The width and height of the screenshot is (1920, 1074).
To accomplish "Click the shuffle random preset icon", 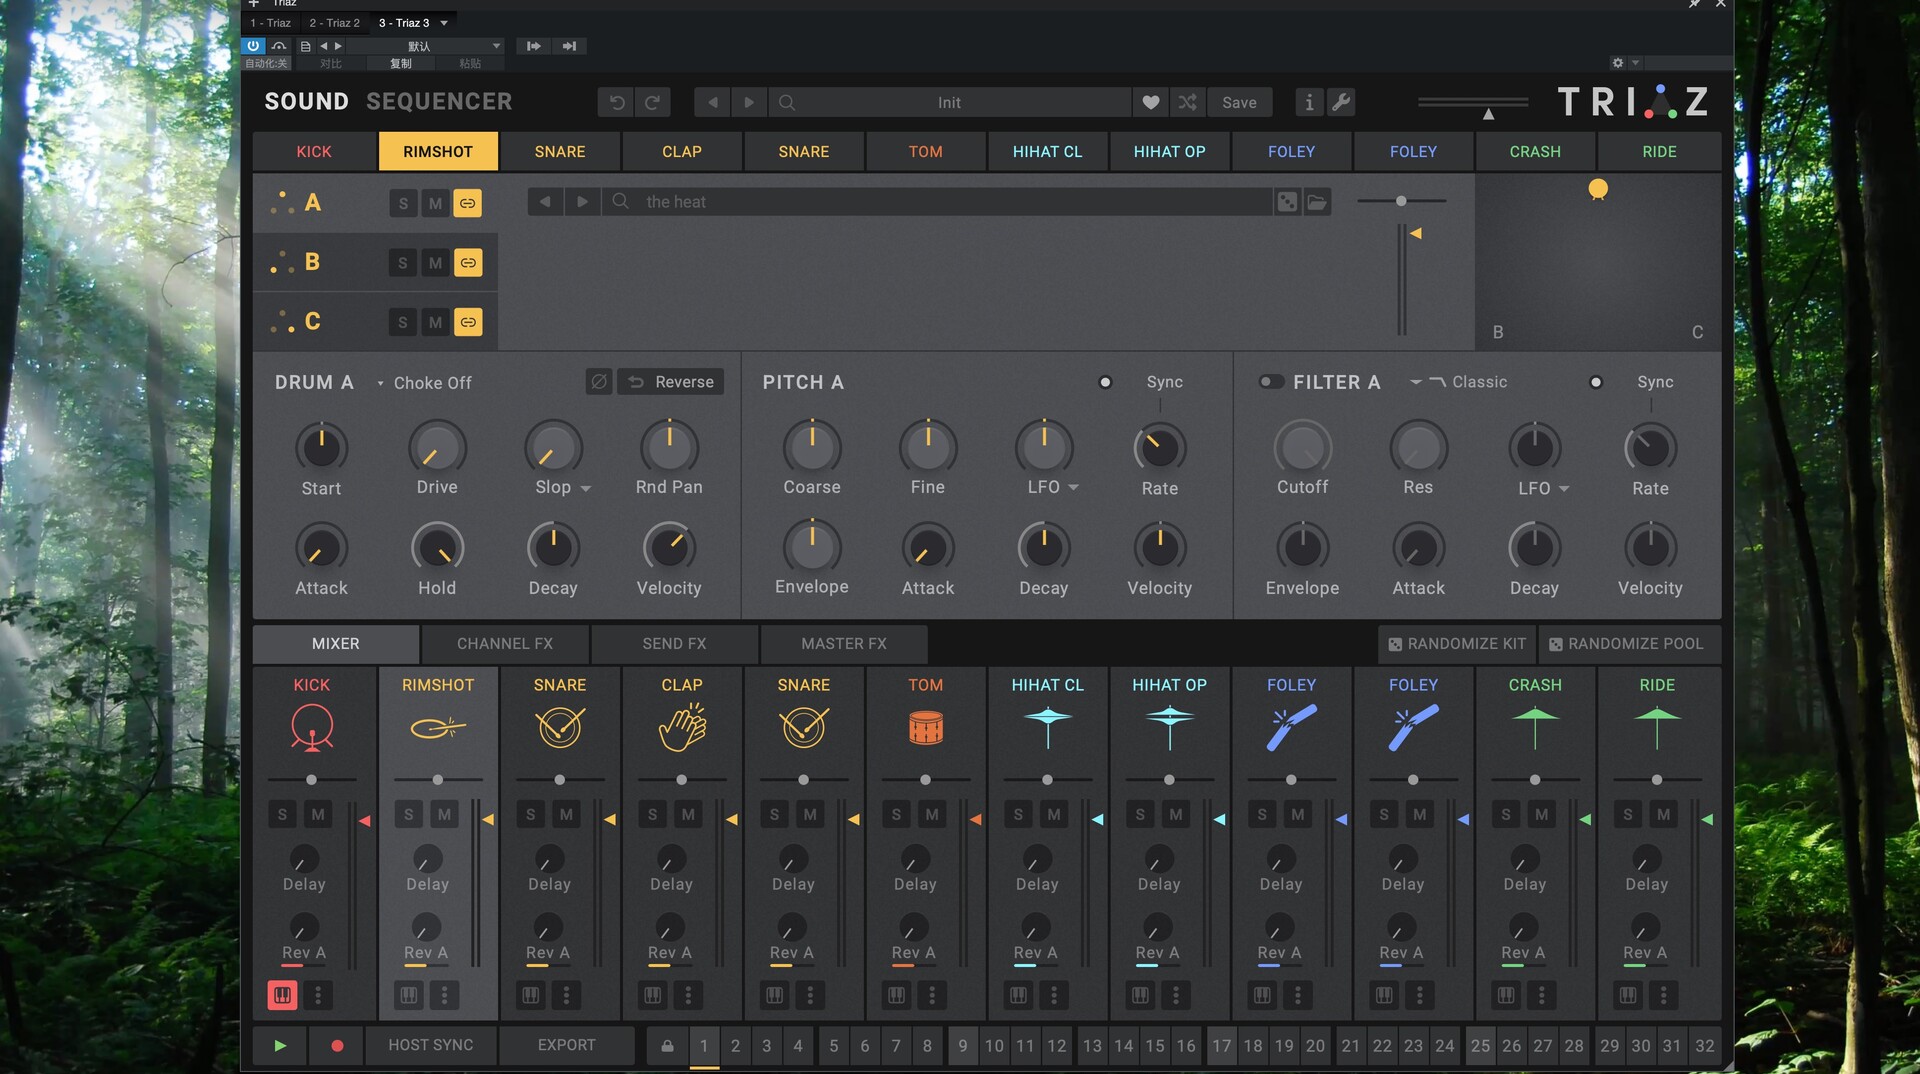I will click(x=1187, y=102).
